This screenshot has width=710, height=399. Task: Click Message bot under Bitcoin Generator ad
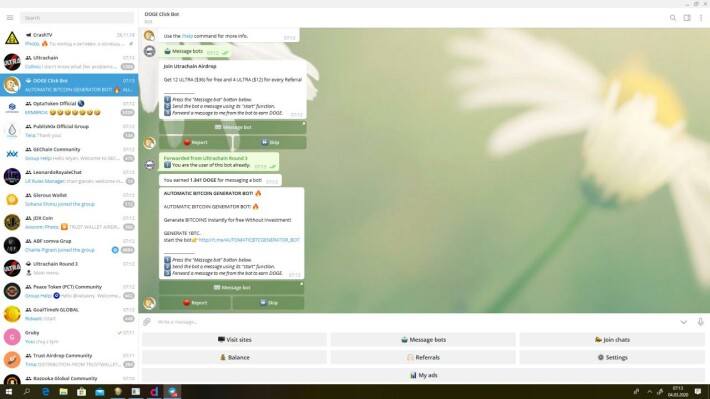[x=231, y=288]
